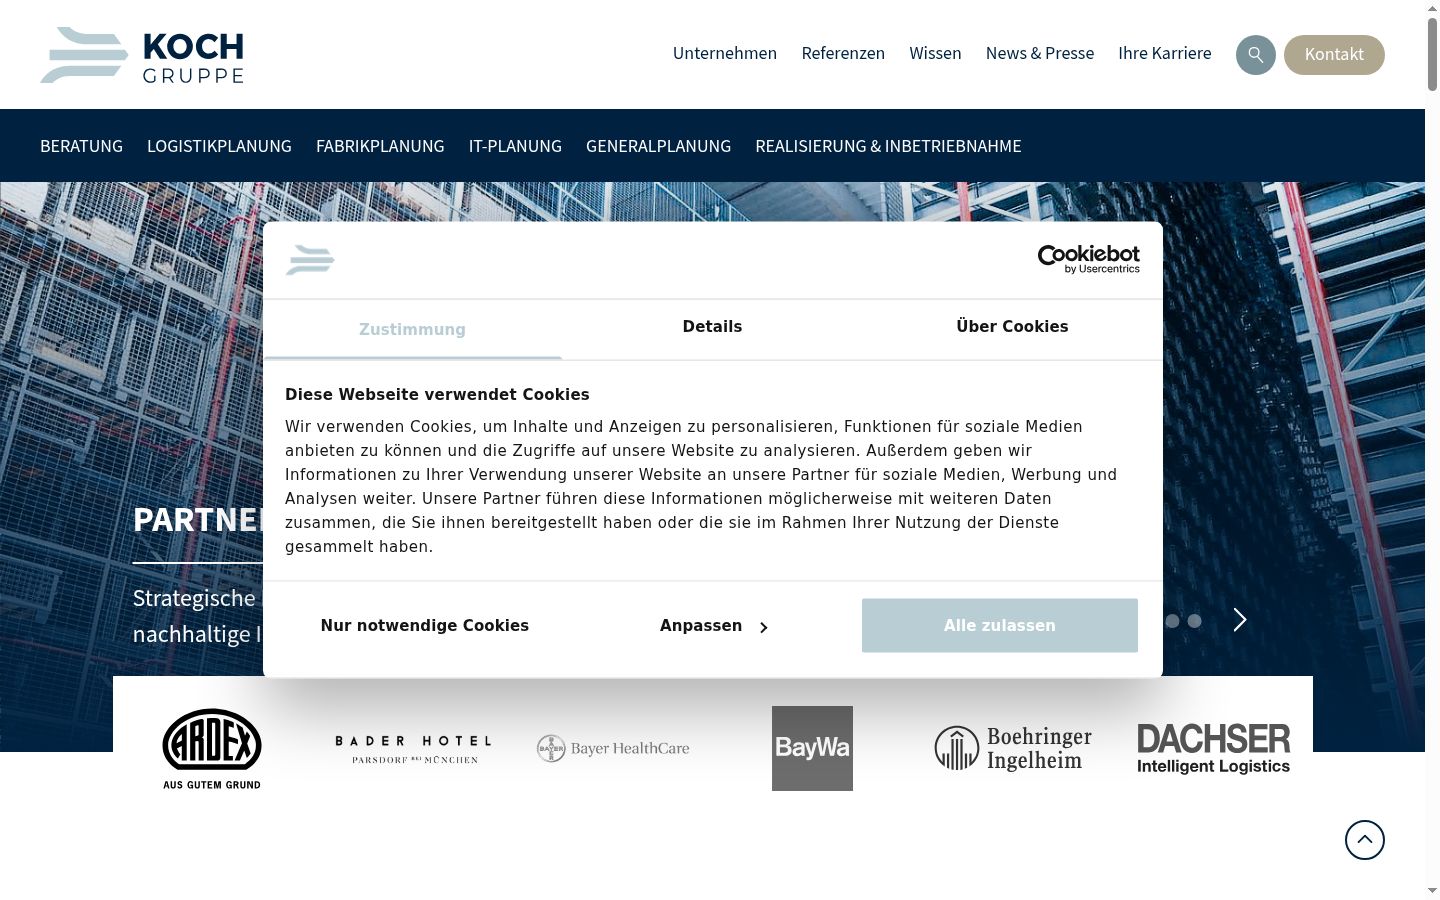This screenshot has height=900, width=1440.
Task: Go to LOGISTIKPLANUNG
Action: 219,146
